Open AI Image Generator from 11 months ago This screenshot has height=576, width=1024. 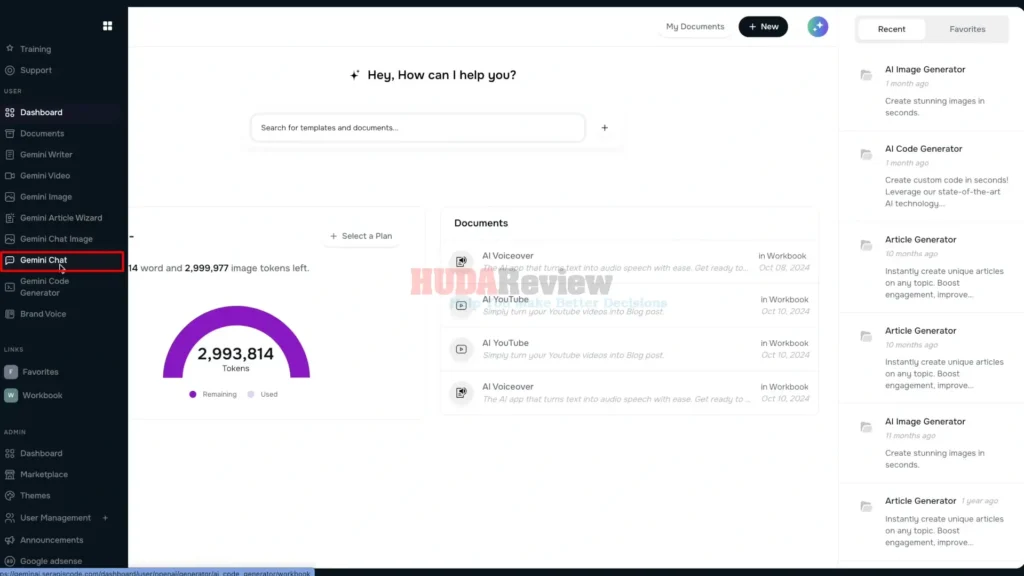pyautogui.click(x=931, y=443)
